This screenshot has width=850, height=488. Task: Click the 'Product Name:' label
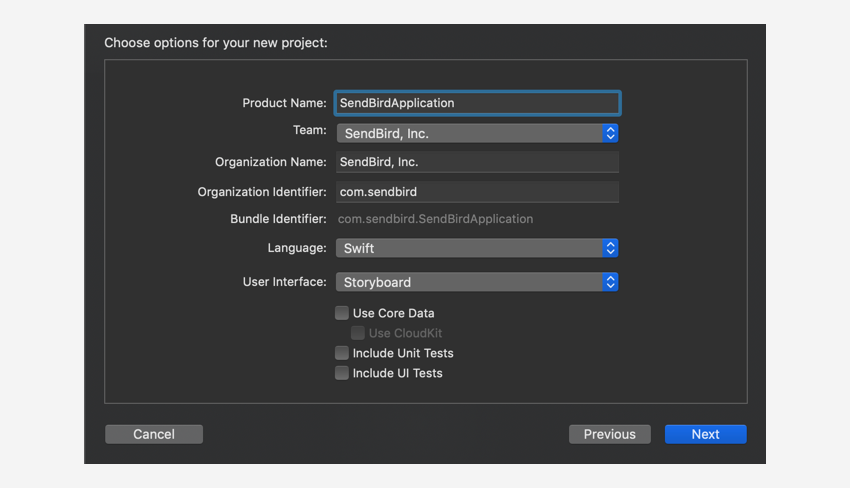pos(284,103)
